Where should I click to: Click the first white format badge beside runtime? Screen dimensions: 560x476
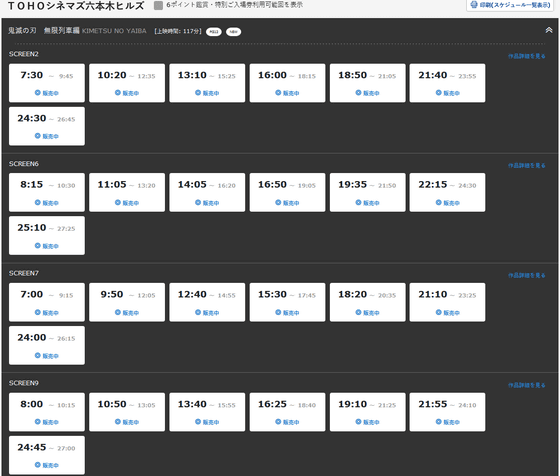point(214,32)
